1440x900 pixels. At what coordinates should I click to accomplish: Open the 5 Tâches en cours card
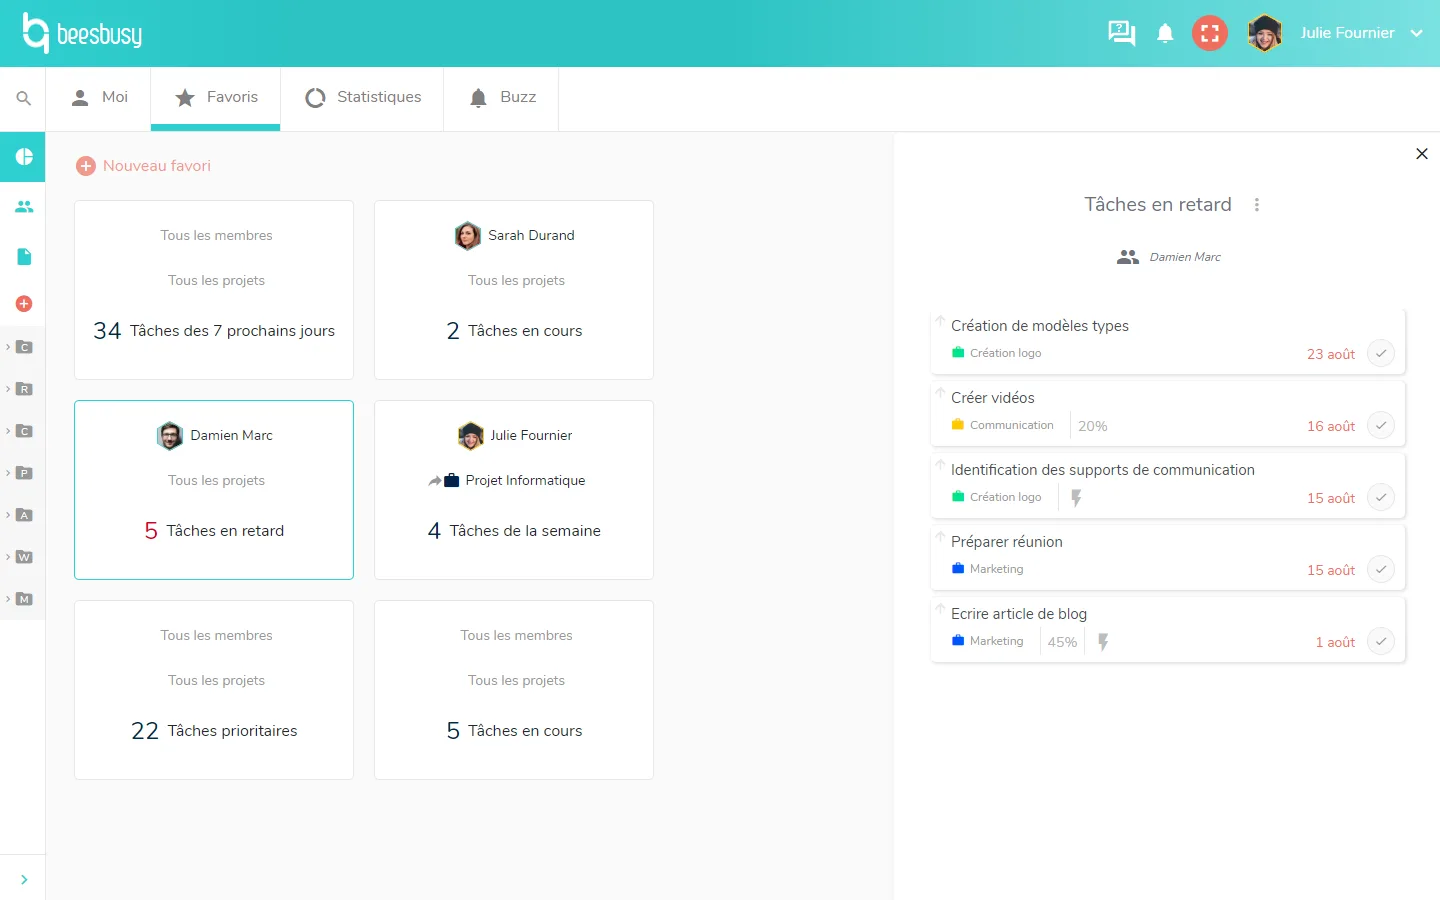[514, 690]
